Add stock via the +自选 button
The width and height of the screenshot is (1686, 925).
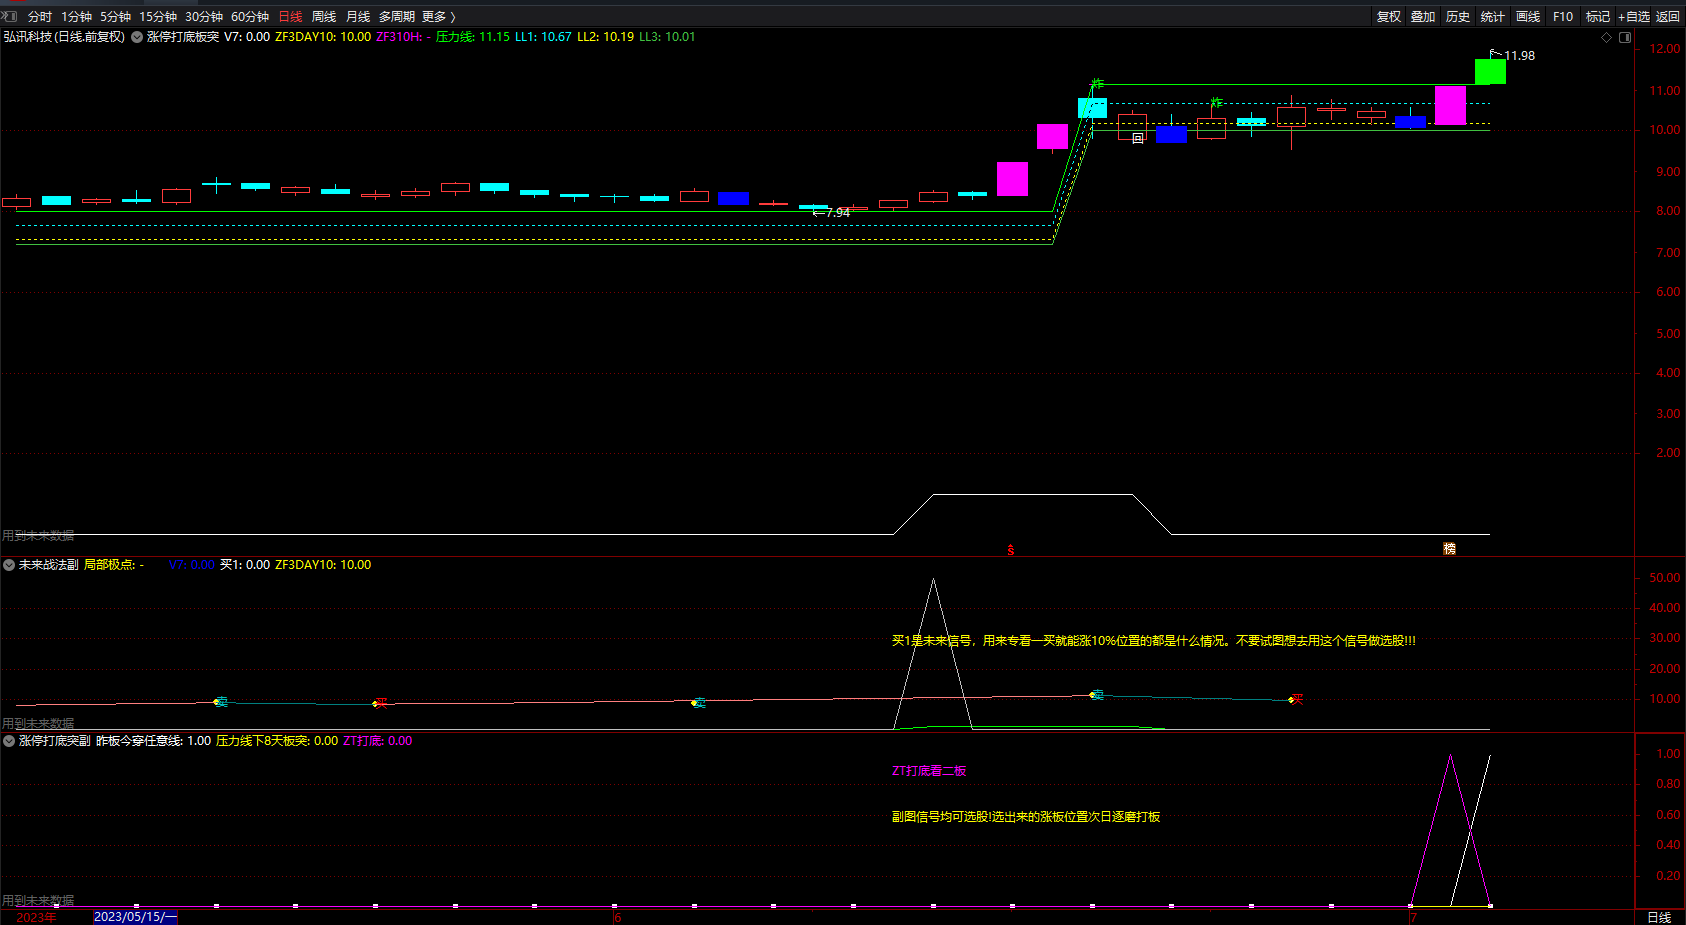click(x=1634, y=16)
